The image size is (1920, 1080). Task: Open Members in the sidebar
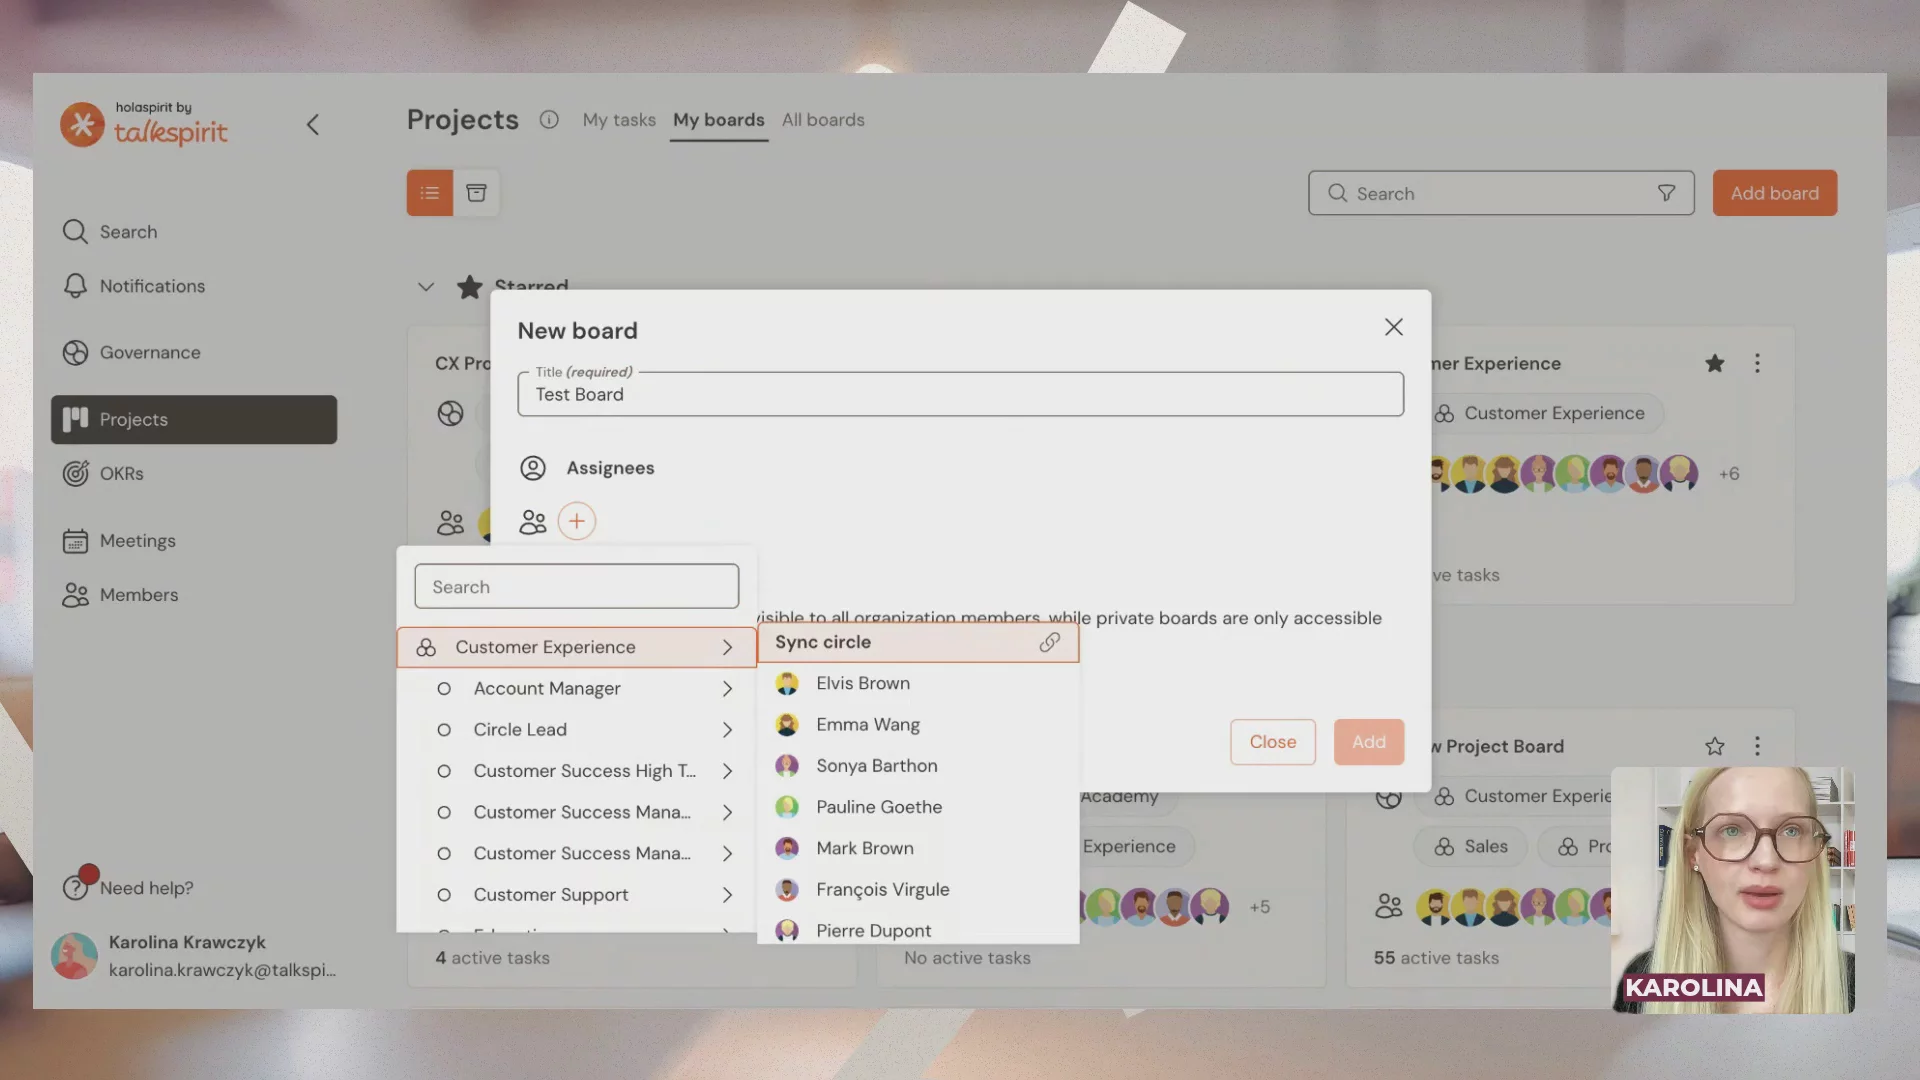pyautogui.click(x=121, y=595)
